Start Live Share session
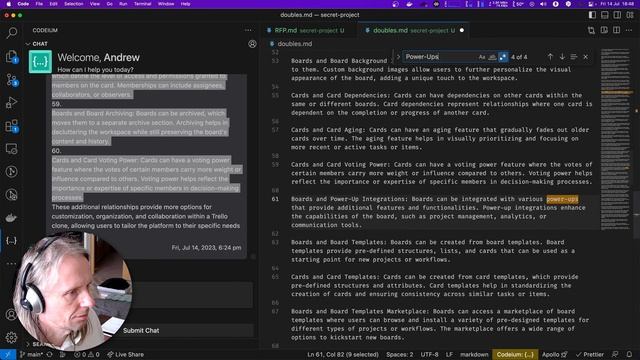The image size is (640, 360). pyautogui.click(x=125, y=354)
